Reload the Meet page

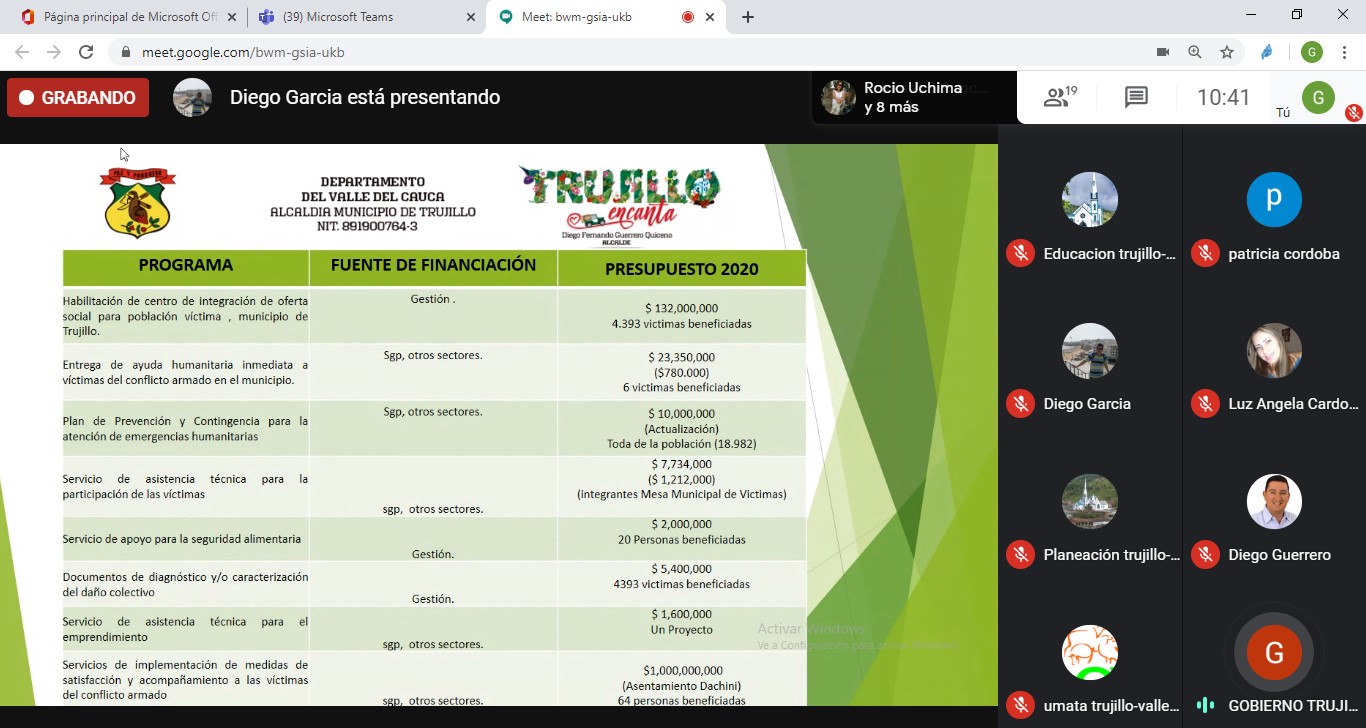click(x=86, y=52)
